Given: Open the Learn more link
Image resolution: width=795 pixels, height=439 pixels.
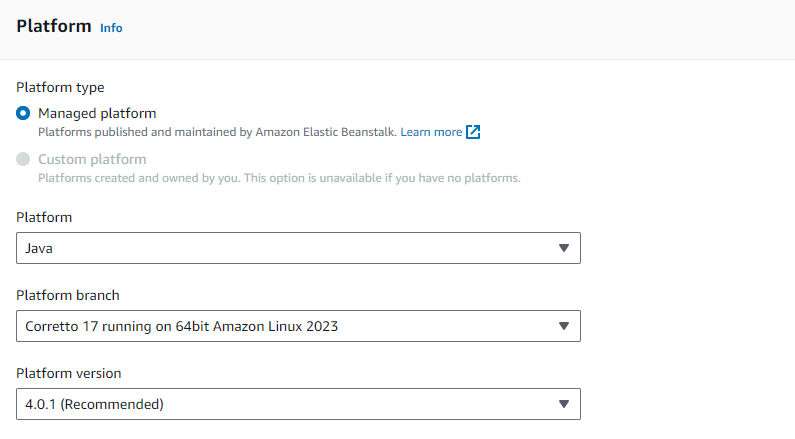Looking at the screenshot, I should tap(431, 132).
